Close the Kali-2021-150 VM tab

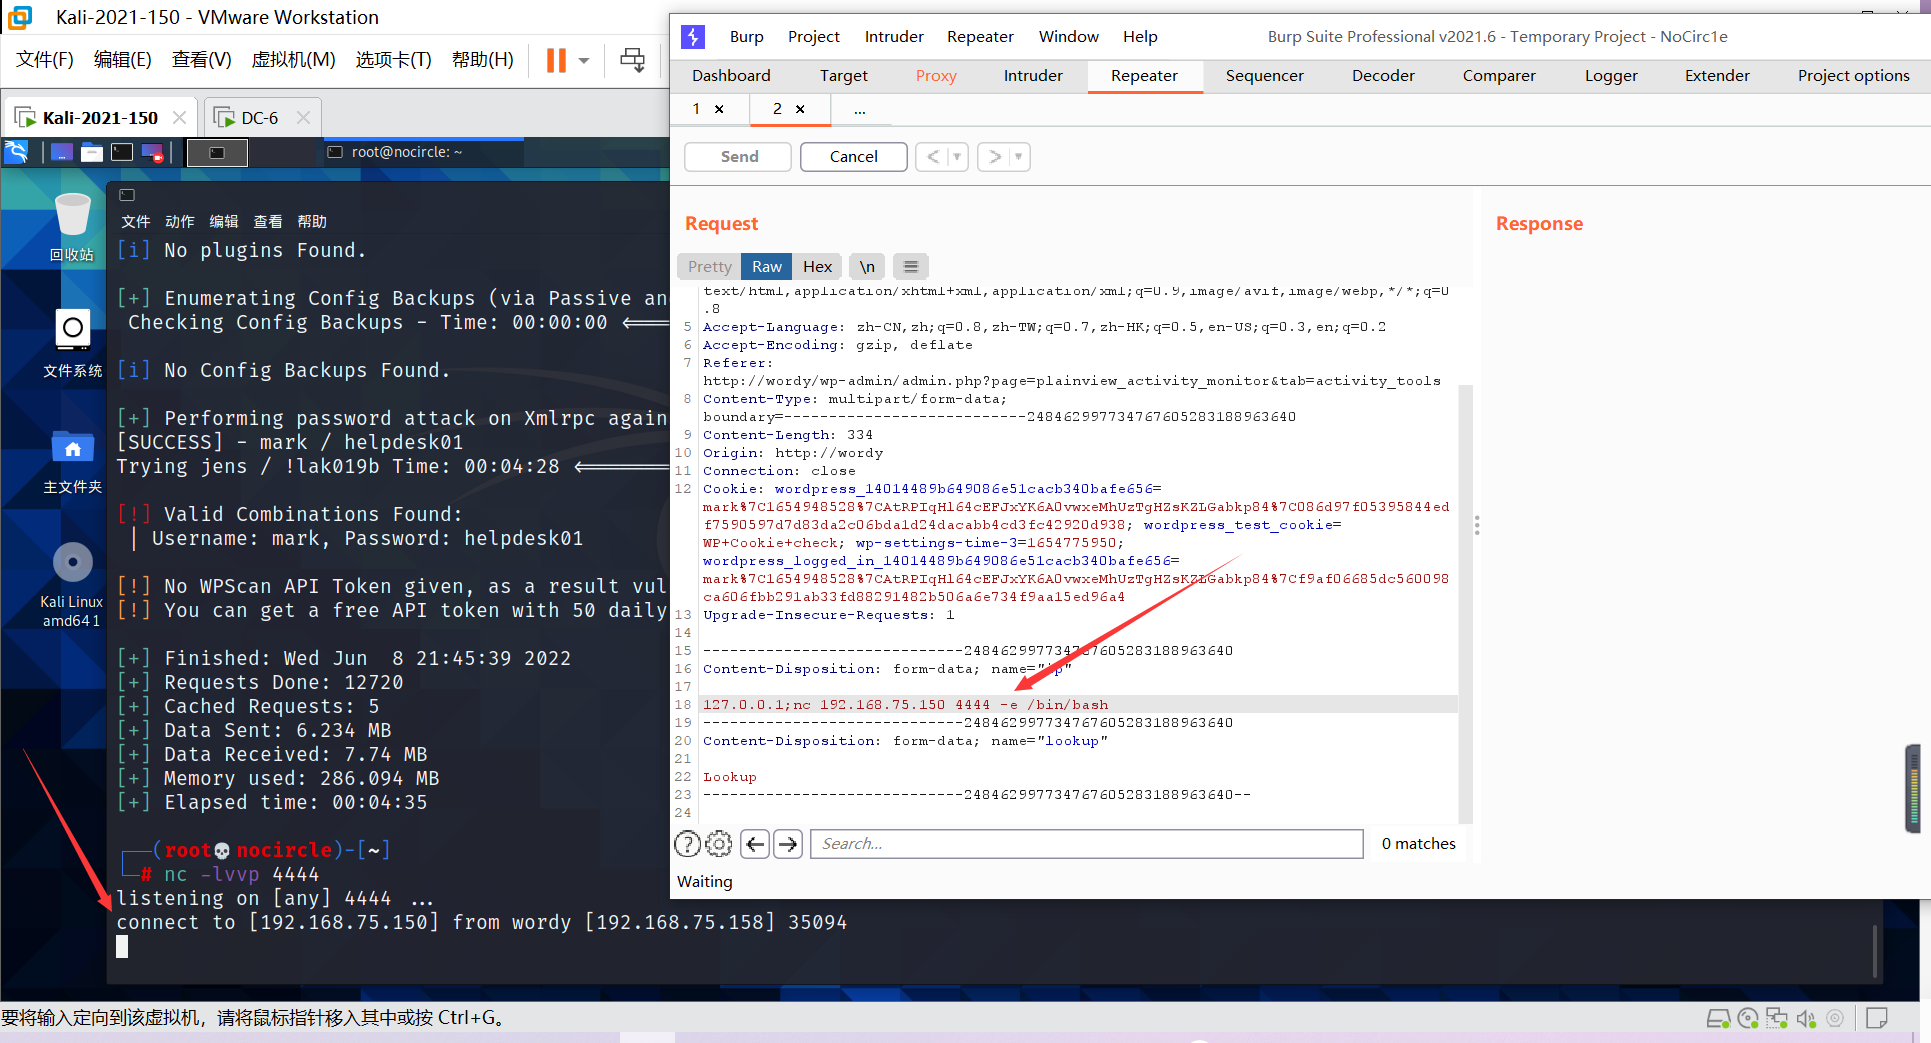(x=179, y=118)
